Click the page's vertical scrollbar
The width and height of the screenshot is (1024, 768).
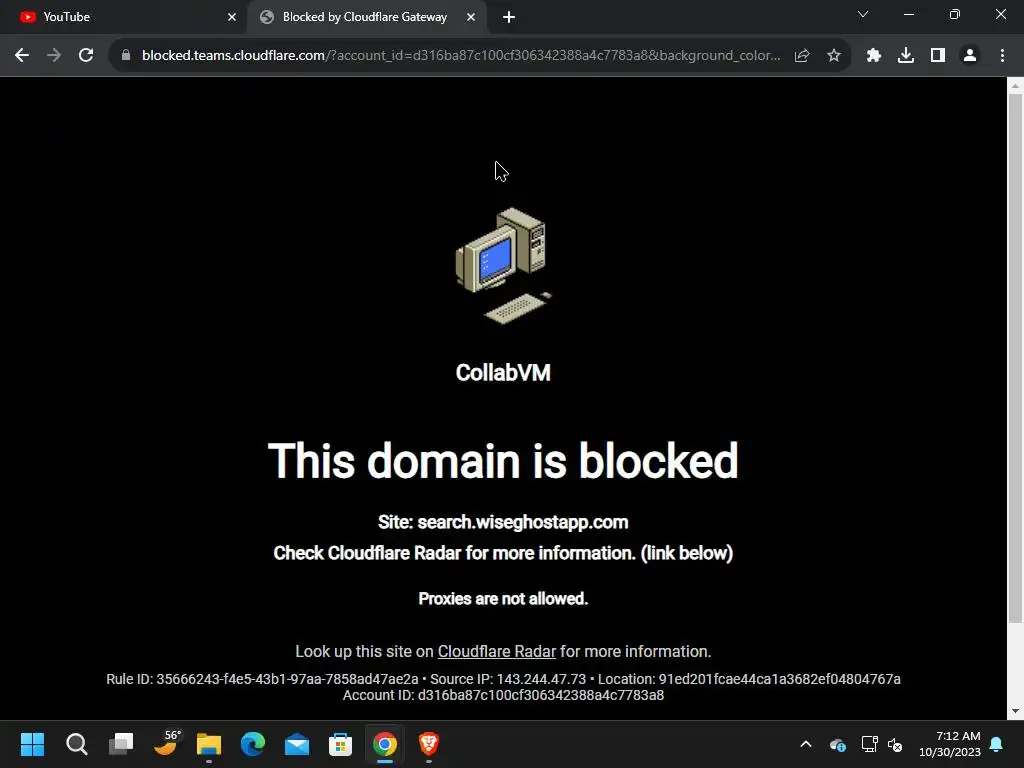pos(1015,358)
